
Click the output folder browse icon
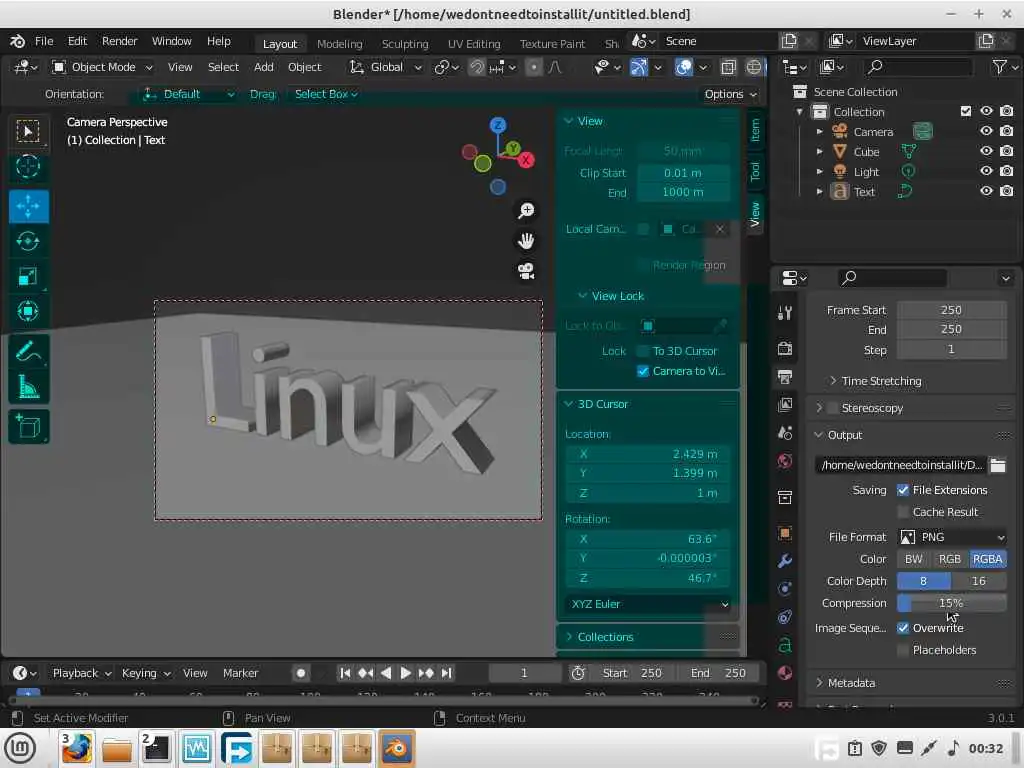pyautogui.click(x=997, y=465)
